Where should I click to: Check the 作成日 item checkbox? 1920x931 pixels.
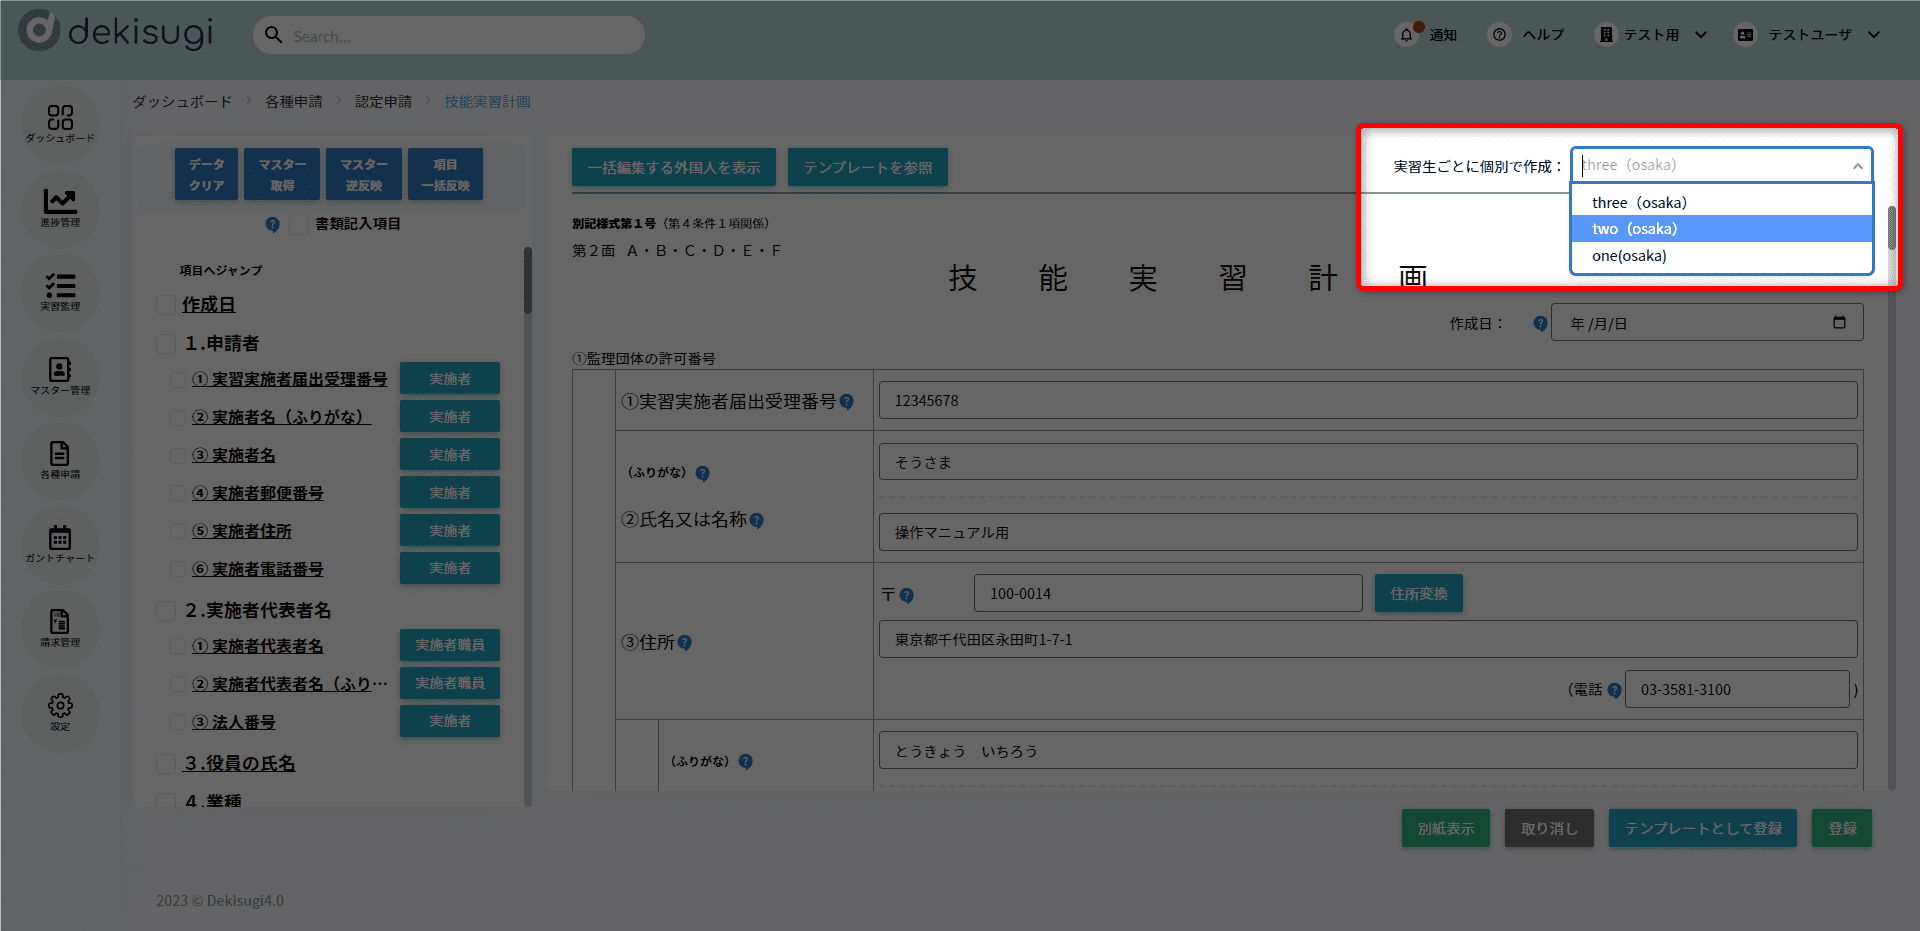click(x=166, y=305)
